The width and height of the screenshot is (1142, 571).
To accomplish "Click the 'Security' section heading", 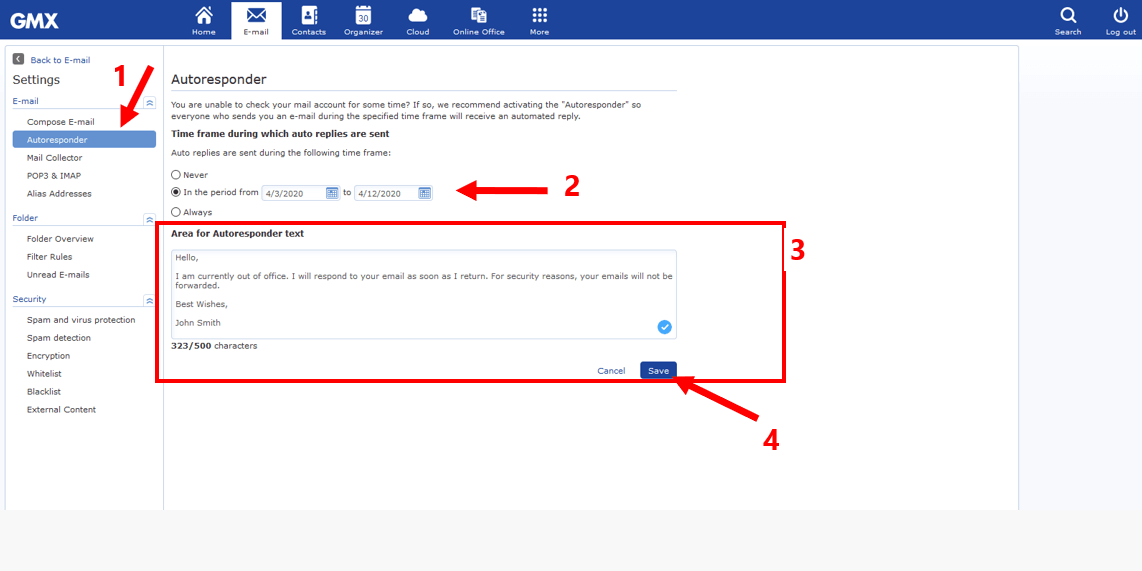I will 29,299.
